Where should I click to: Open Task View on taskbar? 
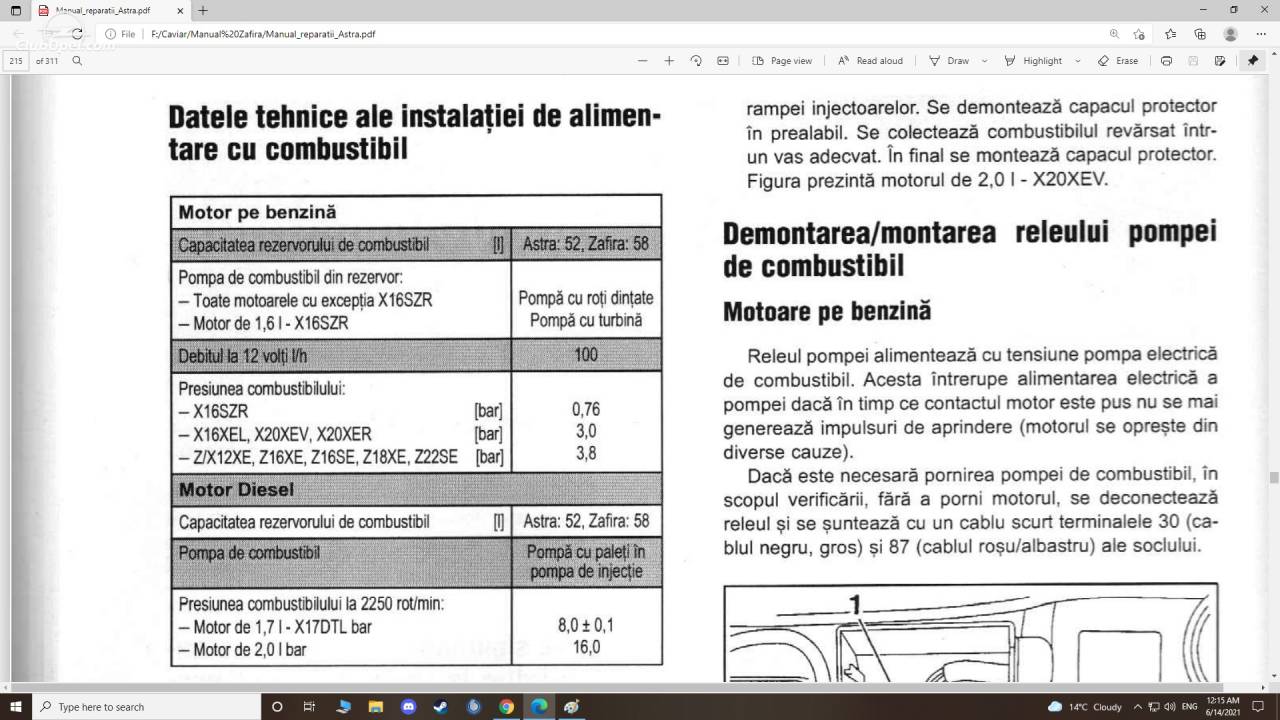[x=310, y=706]
